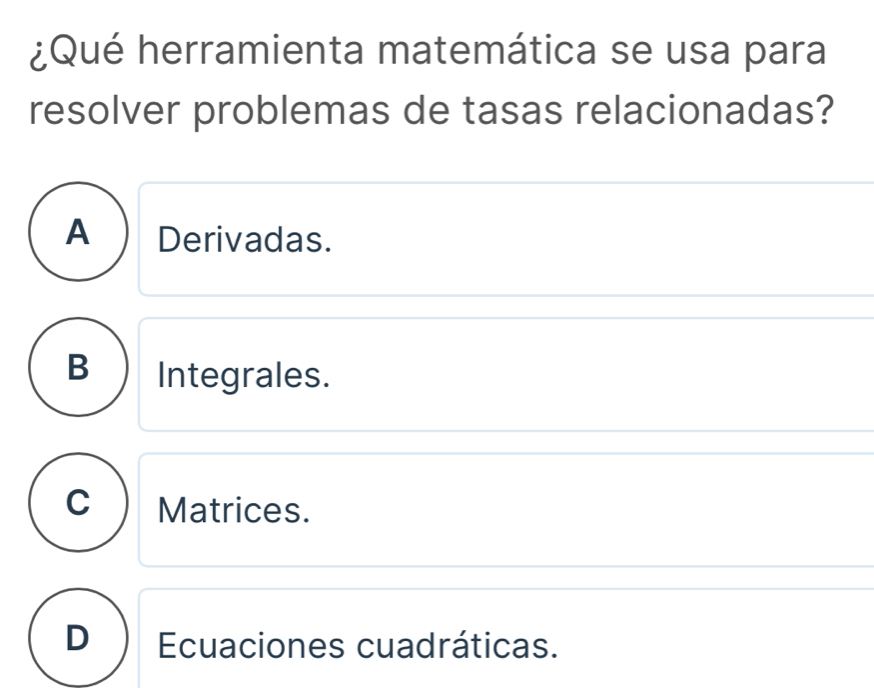The height and width of the screenshot is (688, 874).
Task: Select the circle labeled A
Action: coord(76,238)
